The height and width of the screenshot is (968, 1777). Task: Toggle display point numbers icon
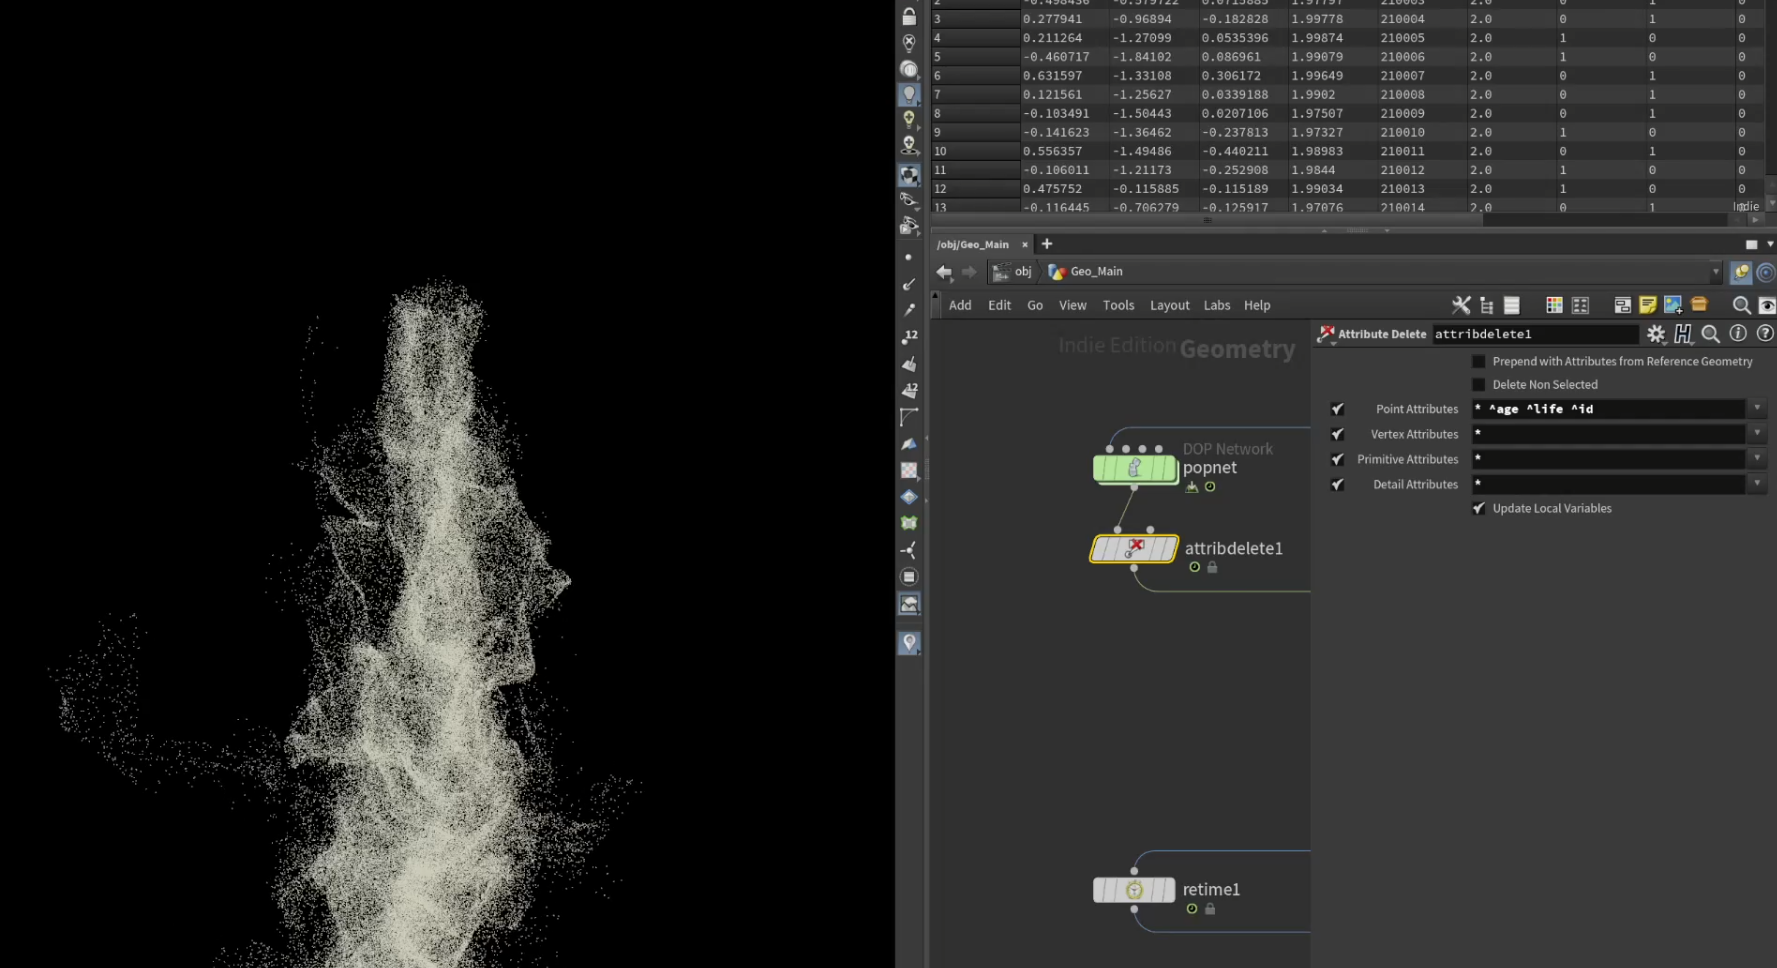[x=909, y=337]
